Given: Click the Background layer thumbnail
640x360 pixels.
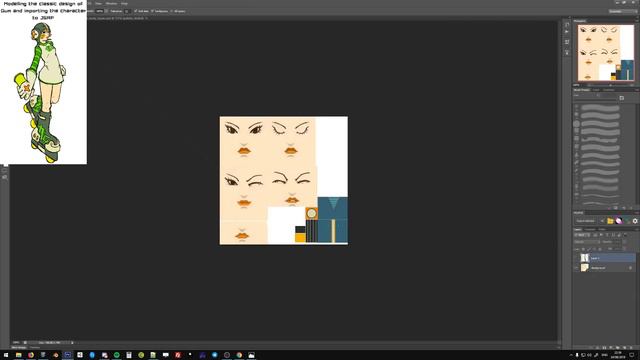Looking at the screenshot, I should point(585,268).
